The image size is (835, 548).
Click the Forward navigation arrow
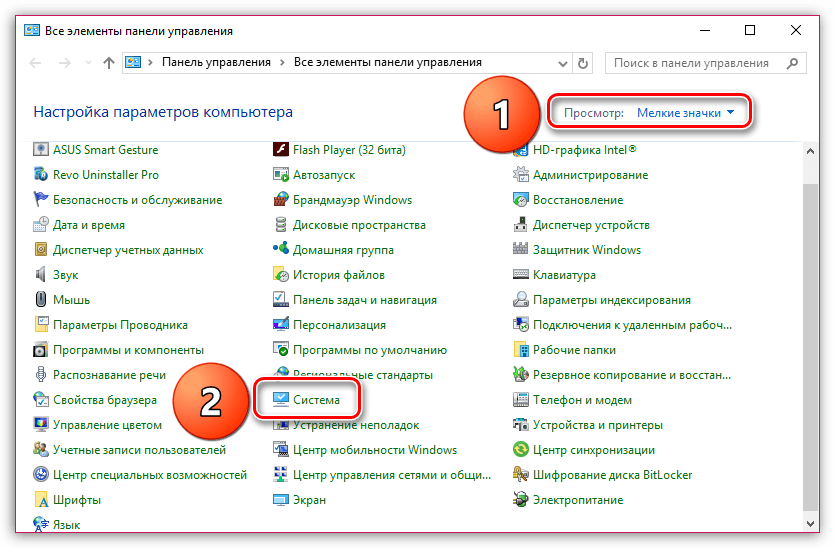pyautogui.click(x=64, y=63)
